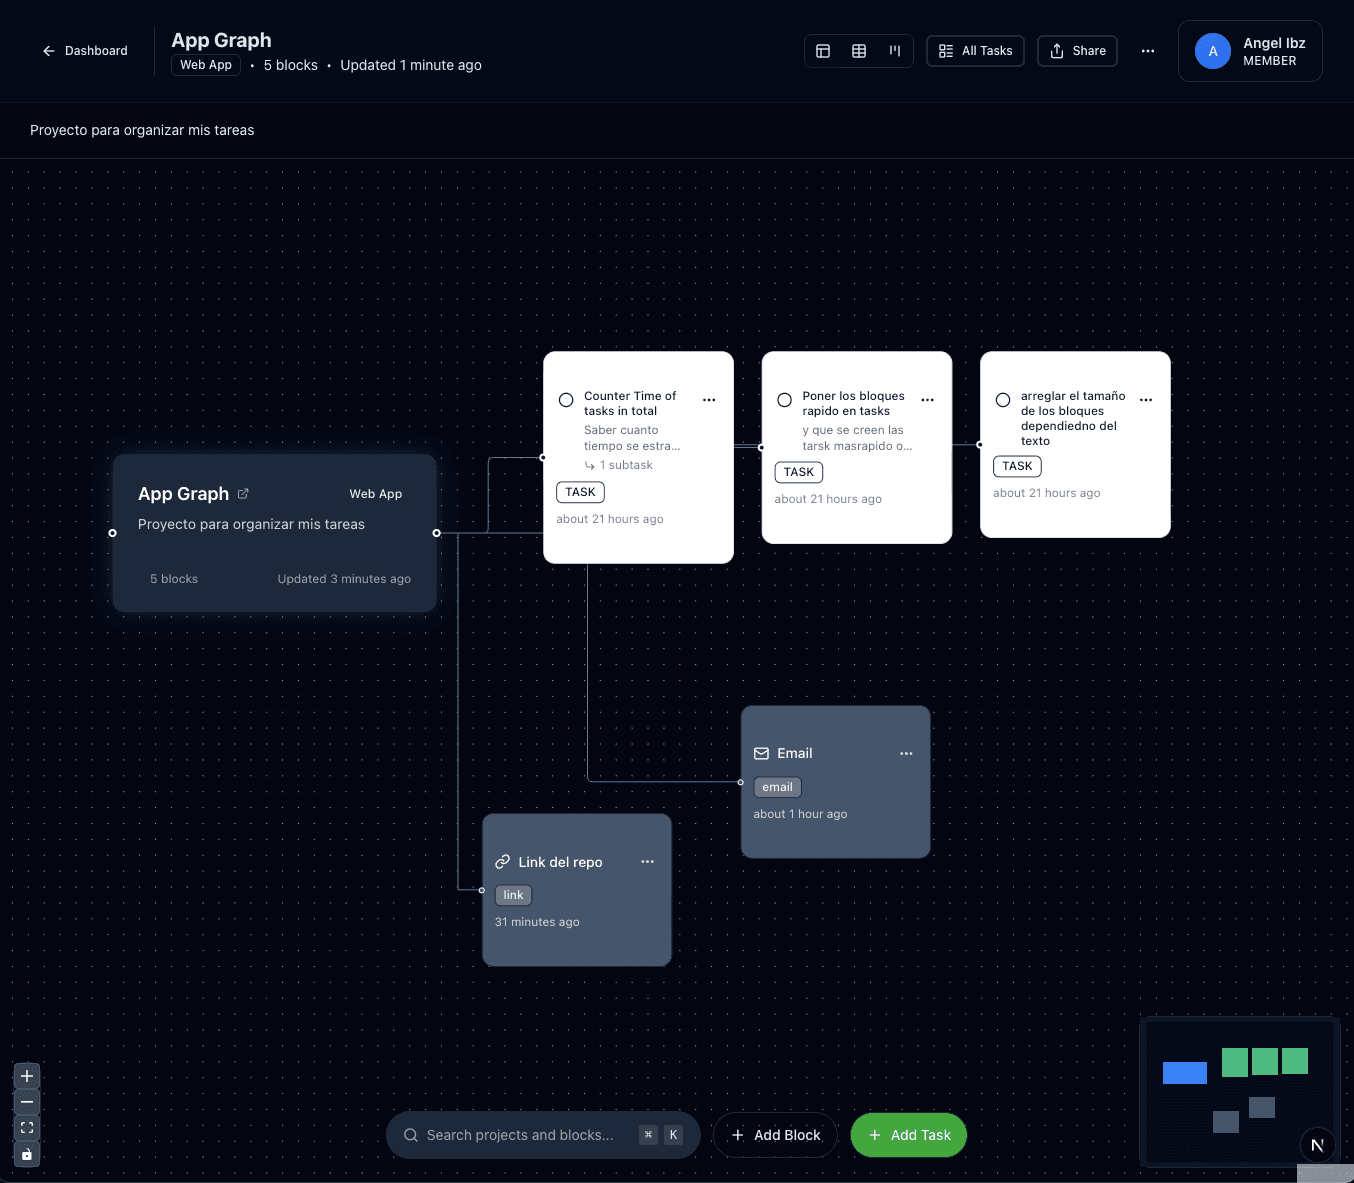
Task: Open the header more options menu
Action: pyautogui.click(x=1148, y=51)
